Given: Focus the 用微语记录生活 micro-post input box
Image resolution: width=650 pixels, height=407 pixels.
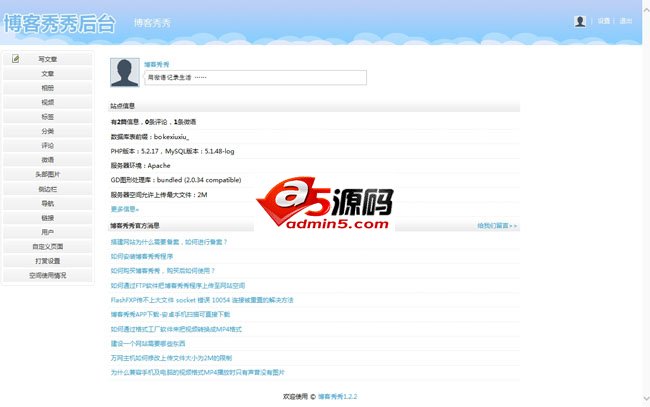Looking at the screenshot, I should pos(255,78).
